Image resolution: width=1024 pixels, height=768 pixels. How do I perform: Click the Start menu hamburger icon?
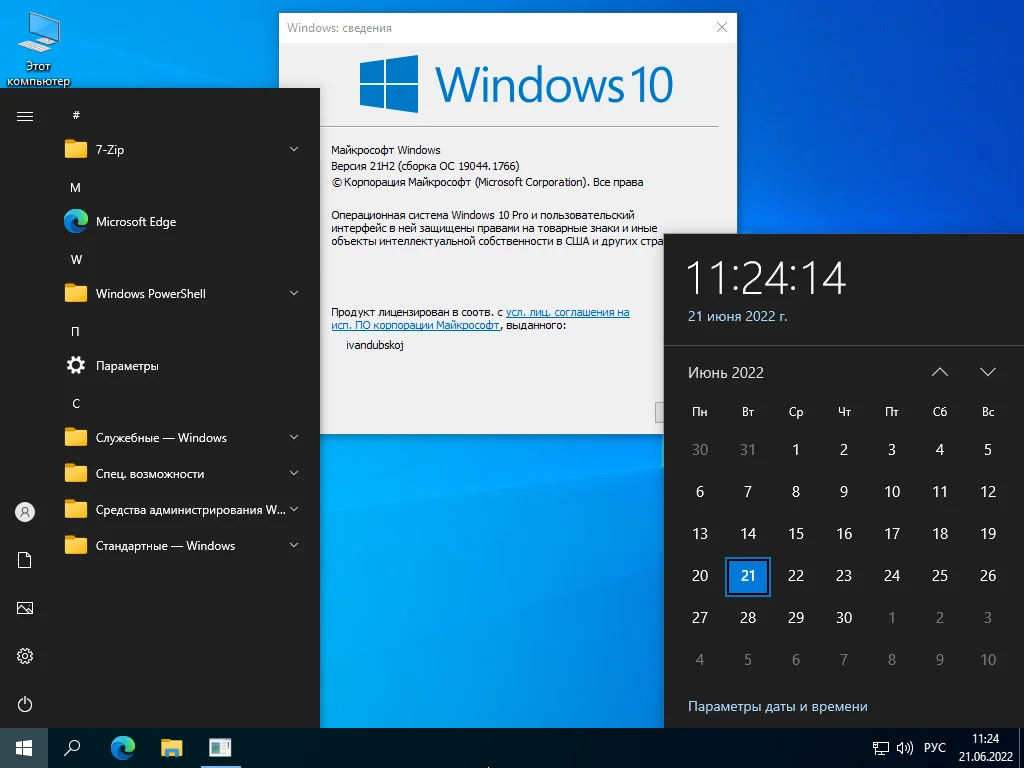click(25, 116)
